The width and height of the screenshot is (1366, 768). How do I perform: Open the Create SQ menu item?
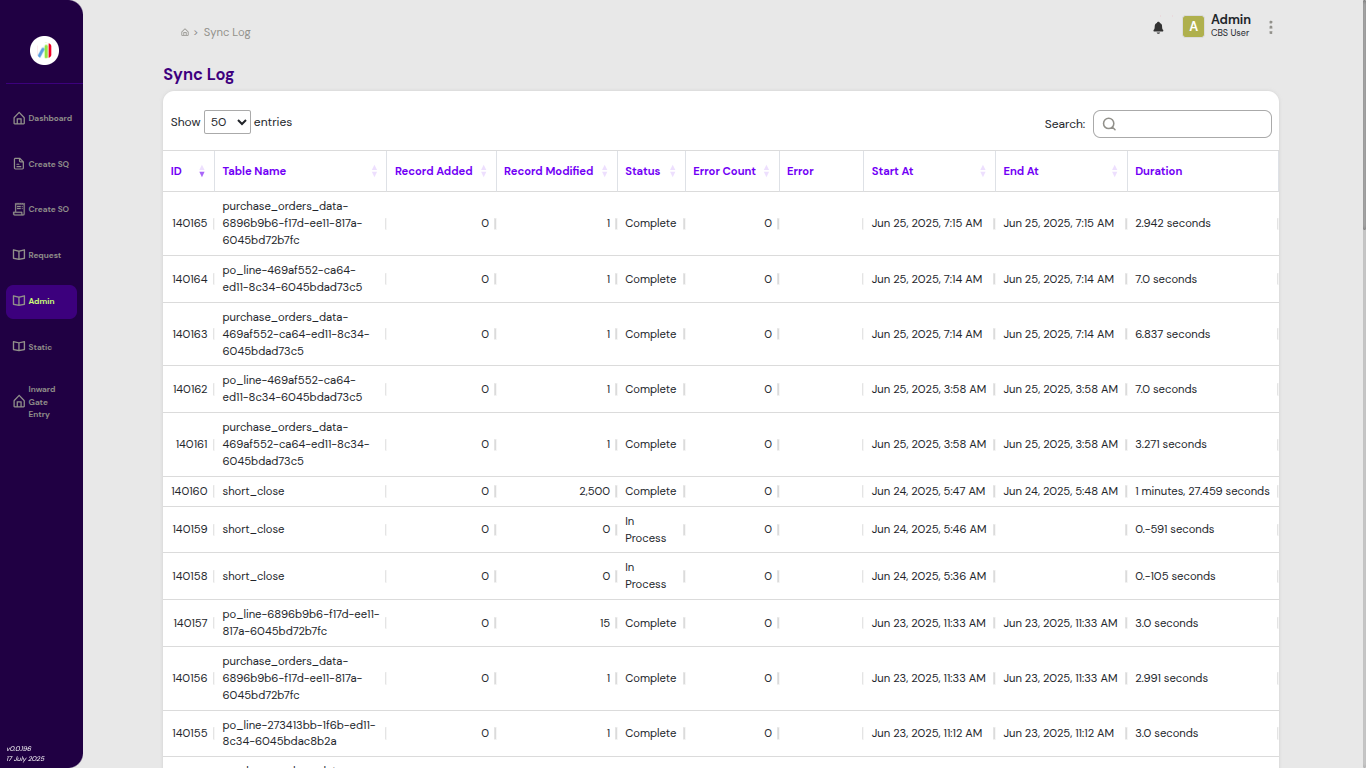click(x=42, y=164)
